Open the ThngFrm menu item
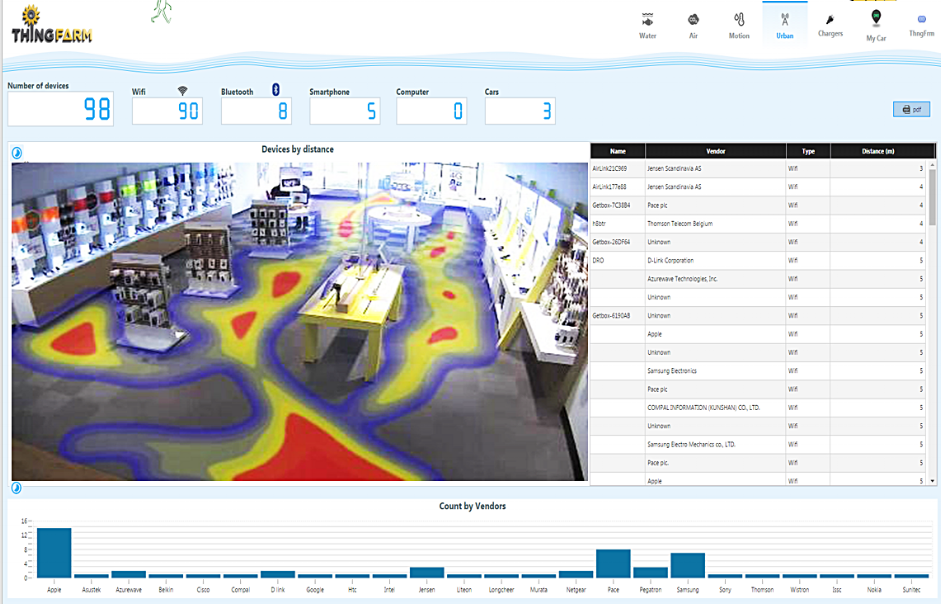The width and height of the screenshot is (941, 604). pyautogui.click(x=921, y=26)
